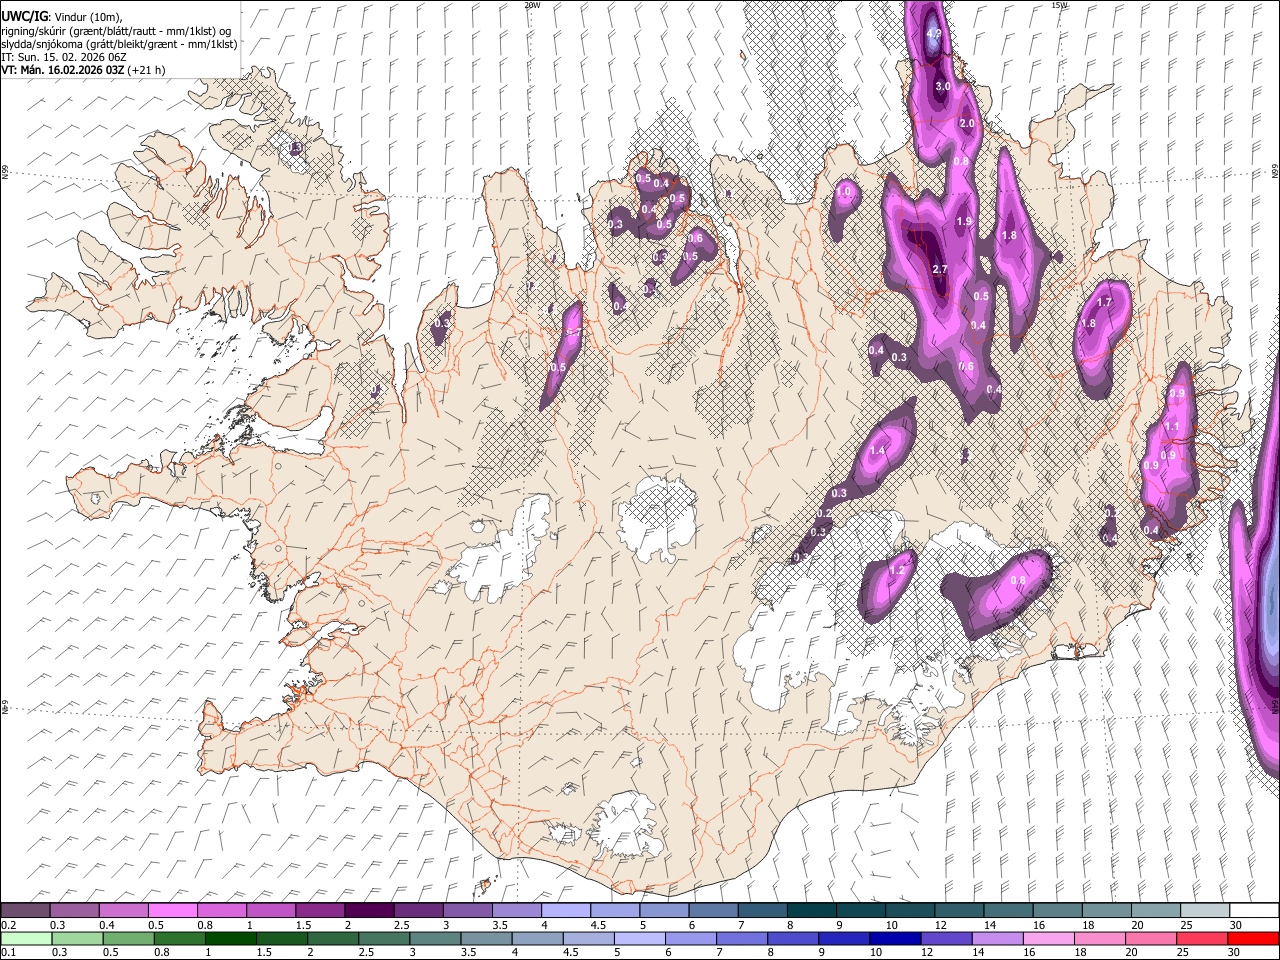Select the lavender snow swatch starting at 4

click(x=564, y=910)
